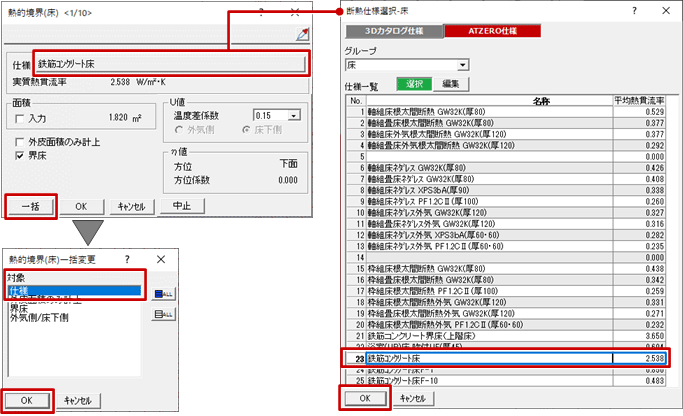Close the 熱的境界(床)一括変更 dialog
The height and width of the screenshot is (416, 683).
(x=160, y=259)
